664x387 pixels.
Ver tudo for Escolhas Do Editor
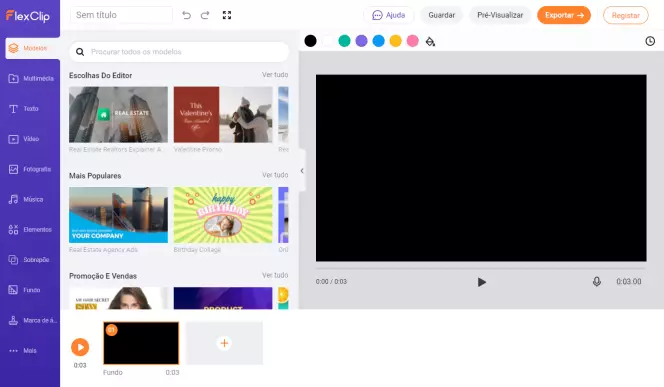click(x=275, y=75)
